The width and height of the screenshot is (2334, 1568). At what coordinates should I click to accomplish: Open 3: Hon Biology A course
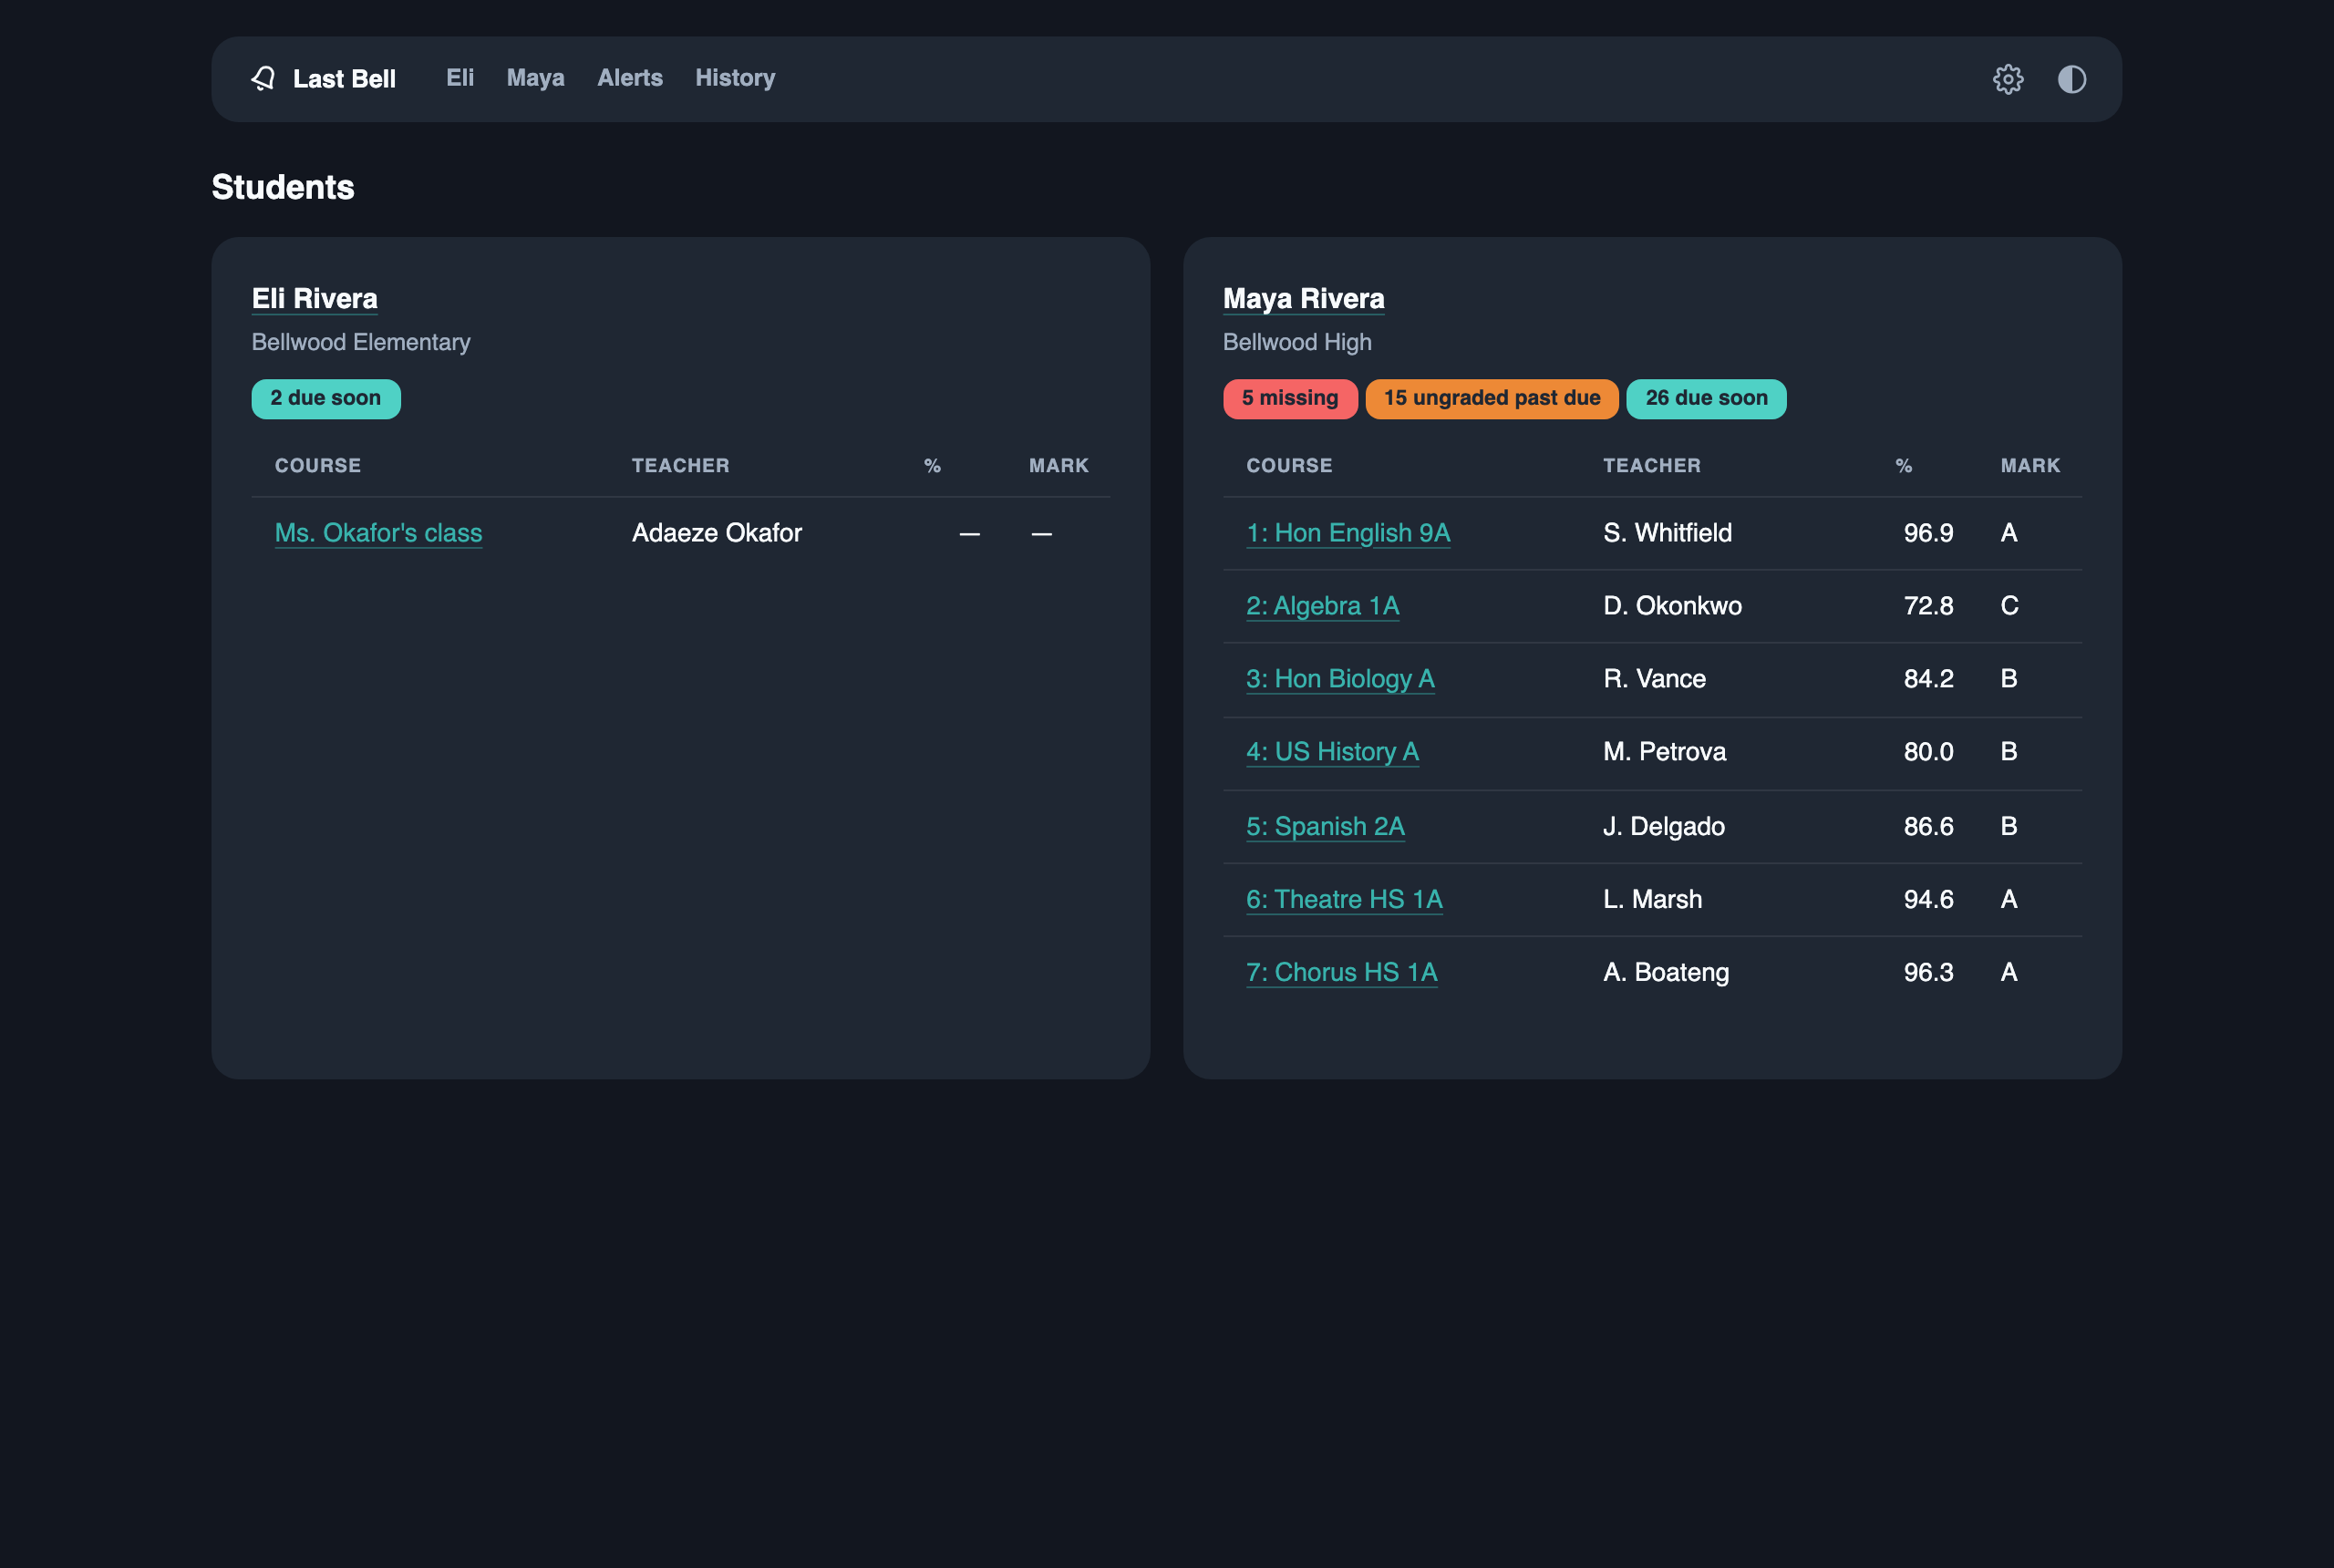pos(1340,679)
